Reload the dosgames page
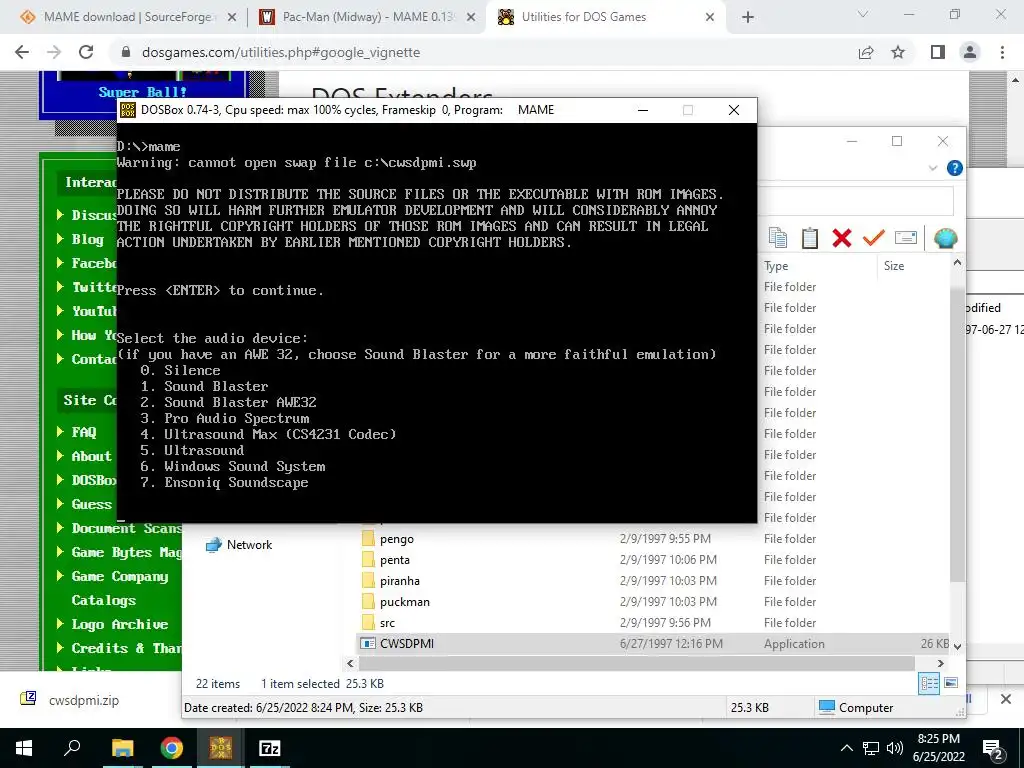1024x768 pixels. (x=86, y=52)
